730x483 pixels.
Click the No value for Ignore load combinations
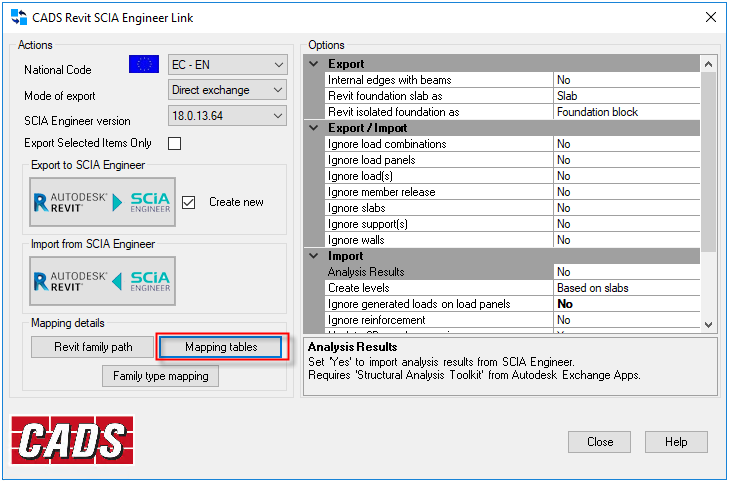627,144
